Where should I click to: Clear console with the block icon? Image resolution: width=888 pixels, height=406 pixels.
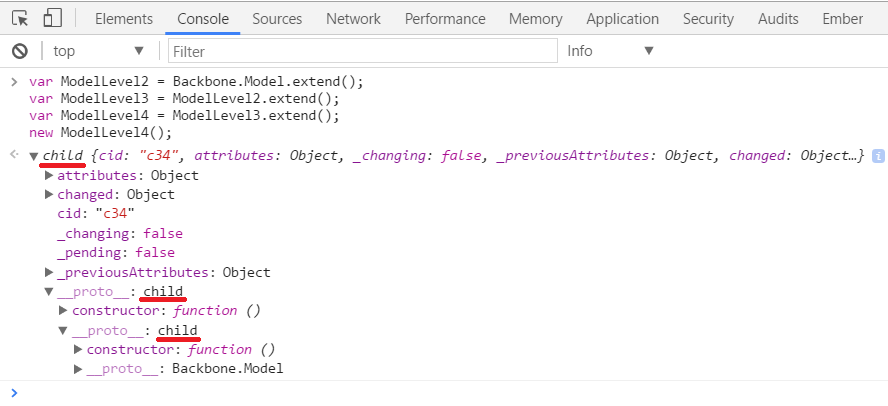19,51
